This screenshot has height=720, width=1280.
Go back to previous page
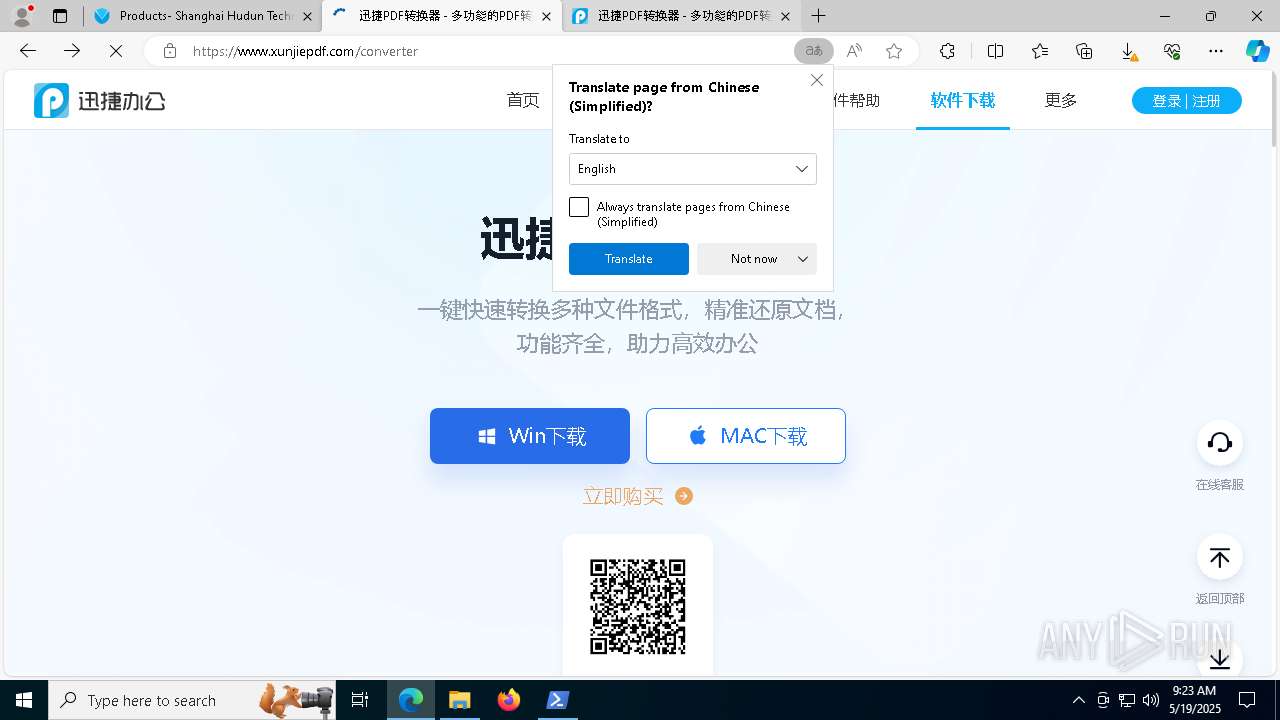click(x=28, y=51)
